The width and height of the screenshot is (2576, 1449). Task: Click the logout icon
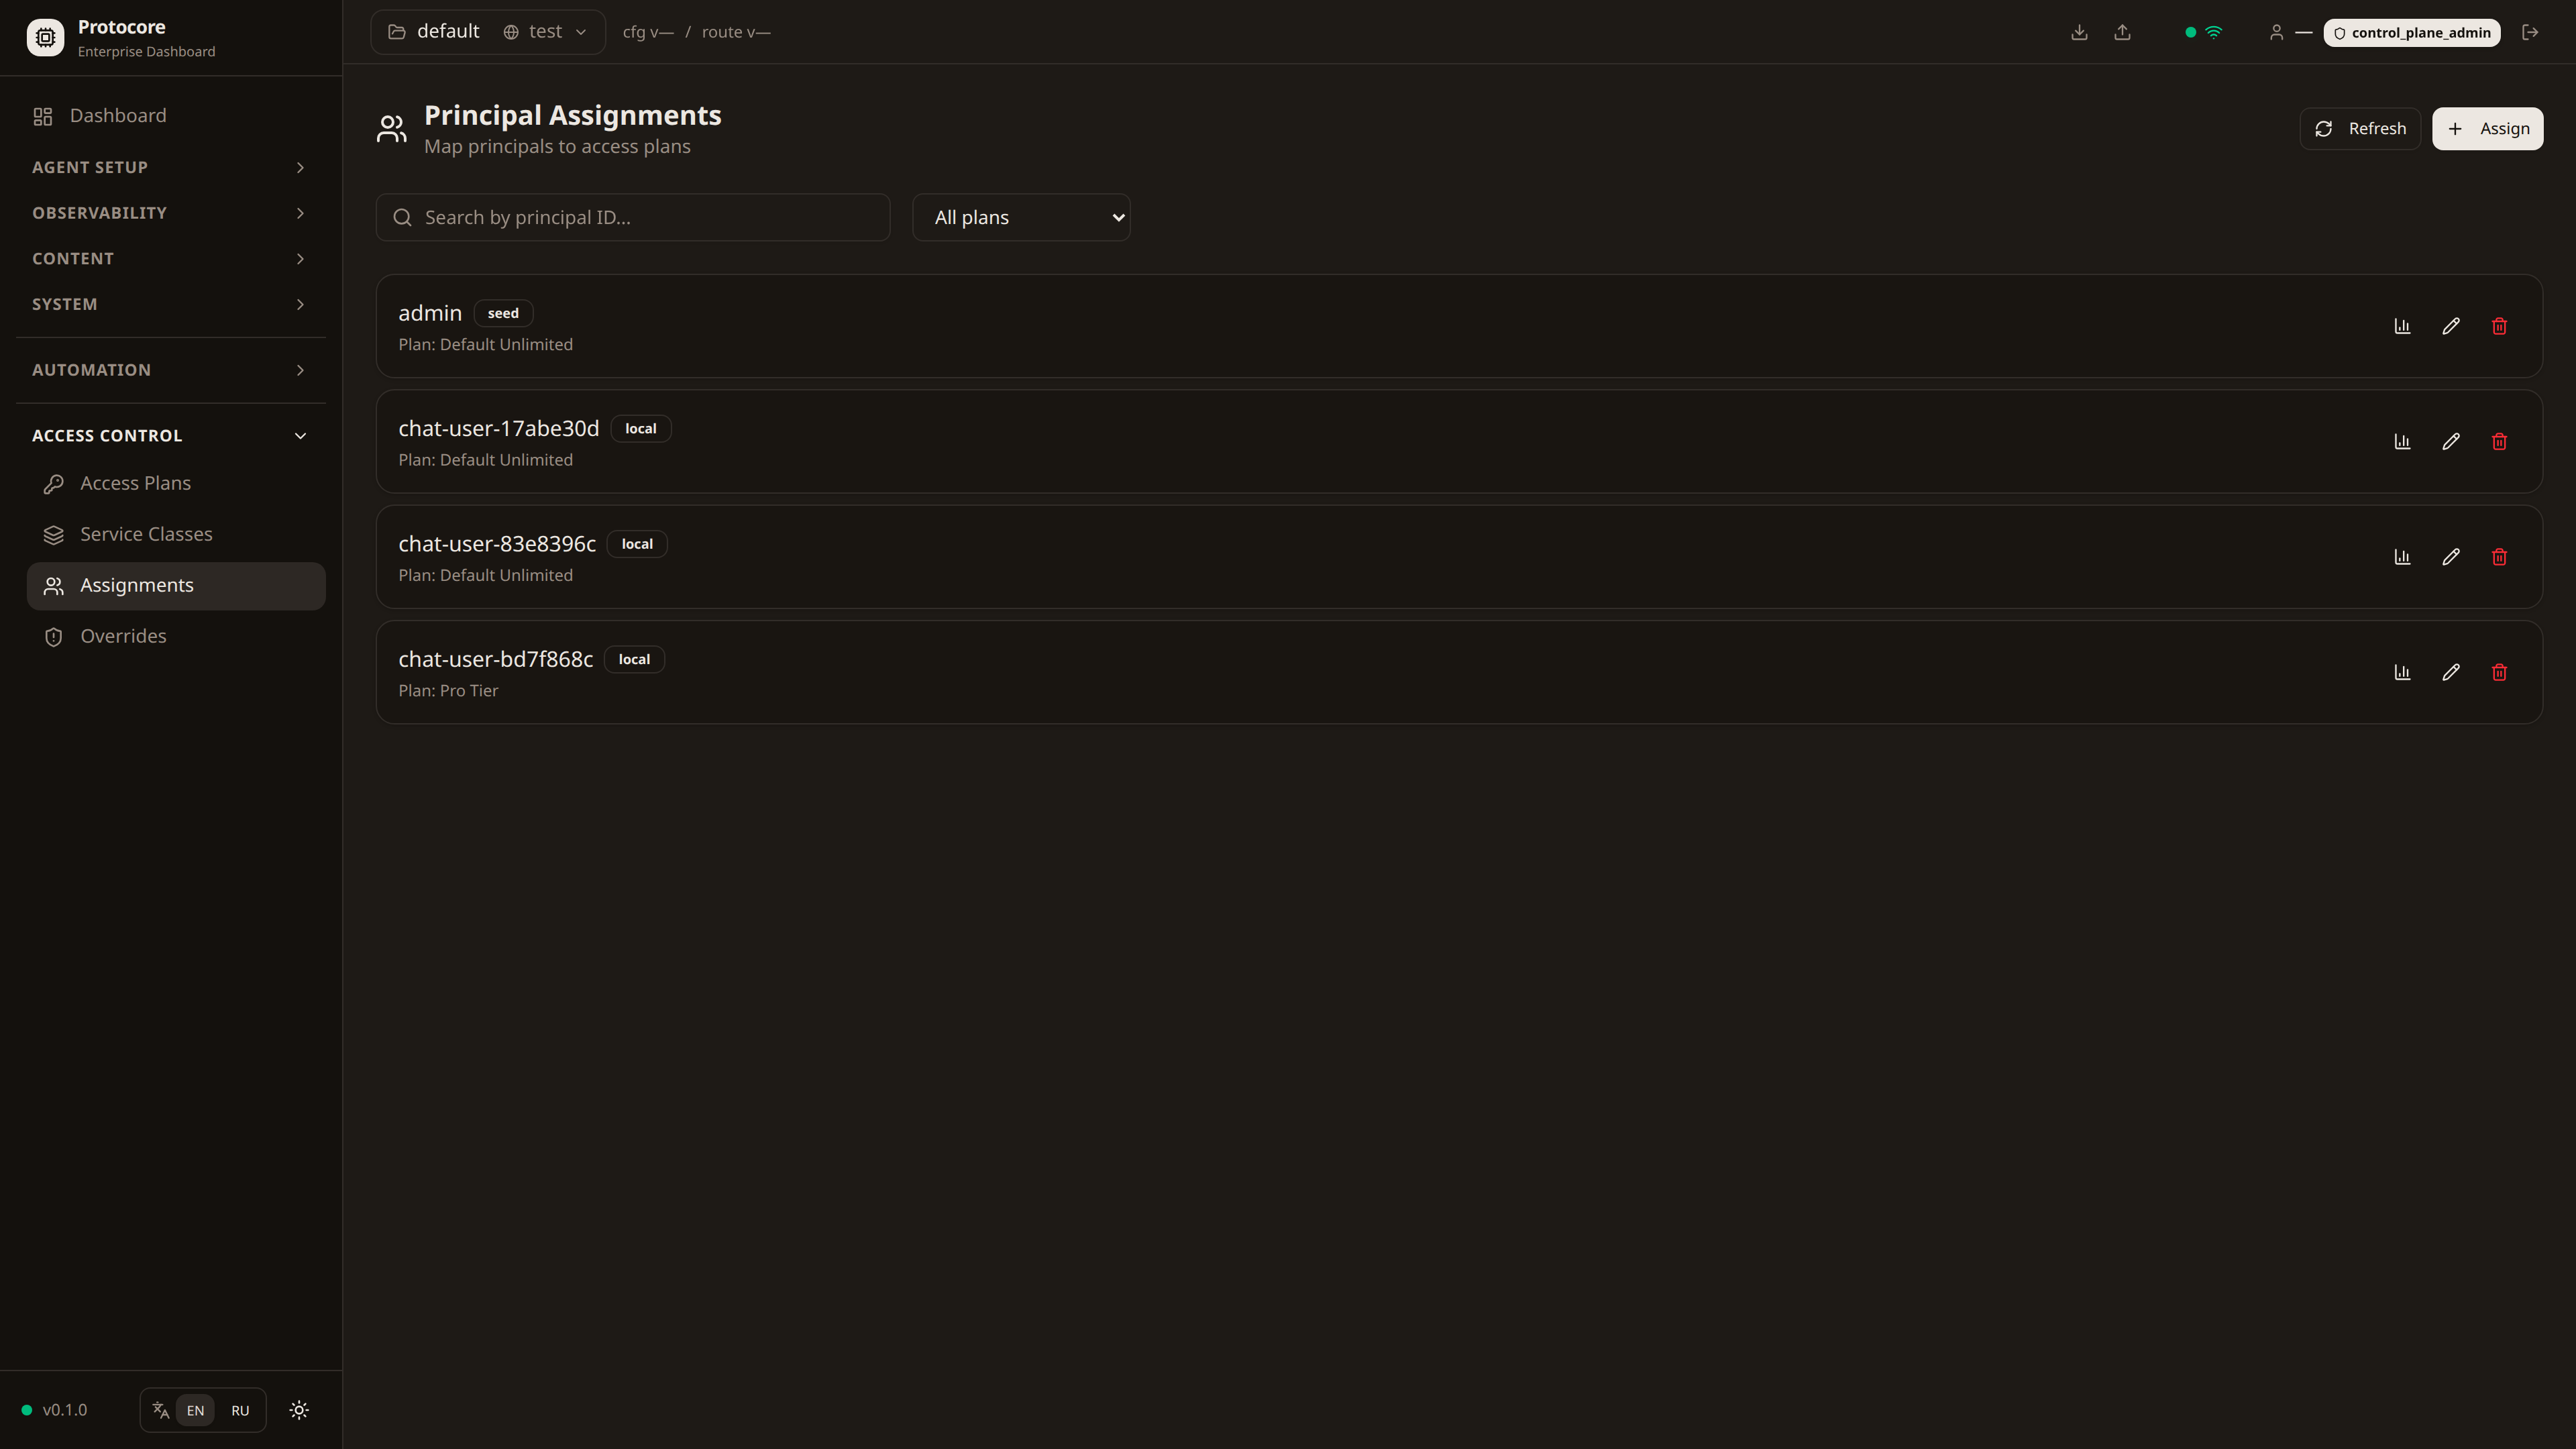(x=2530, y=32)
